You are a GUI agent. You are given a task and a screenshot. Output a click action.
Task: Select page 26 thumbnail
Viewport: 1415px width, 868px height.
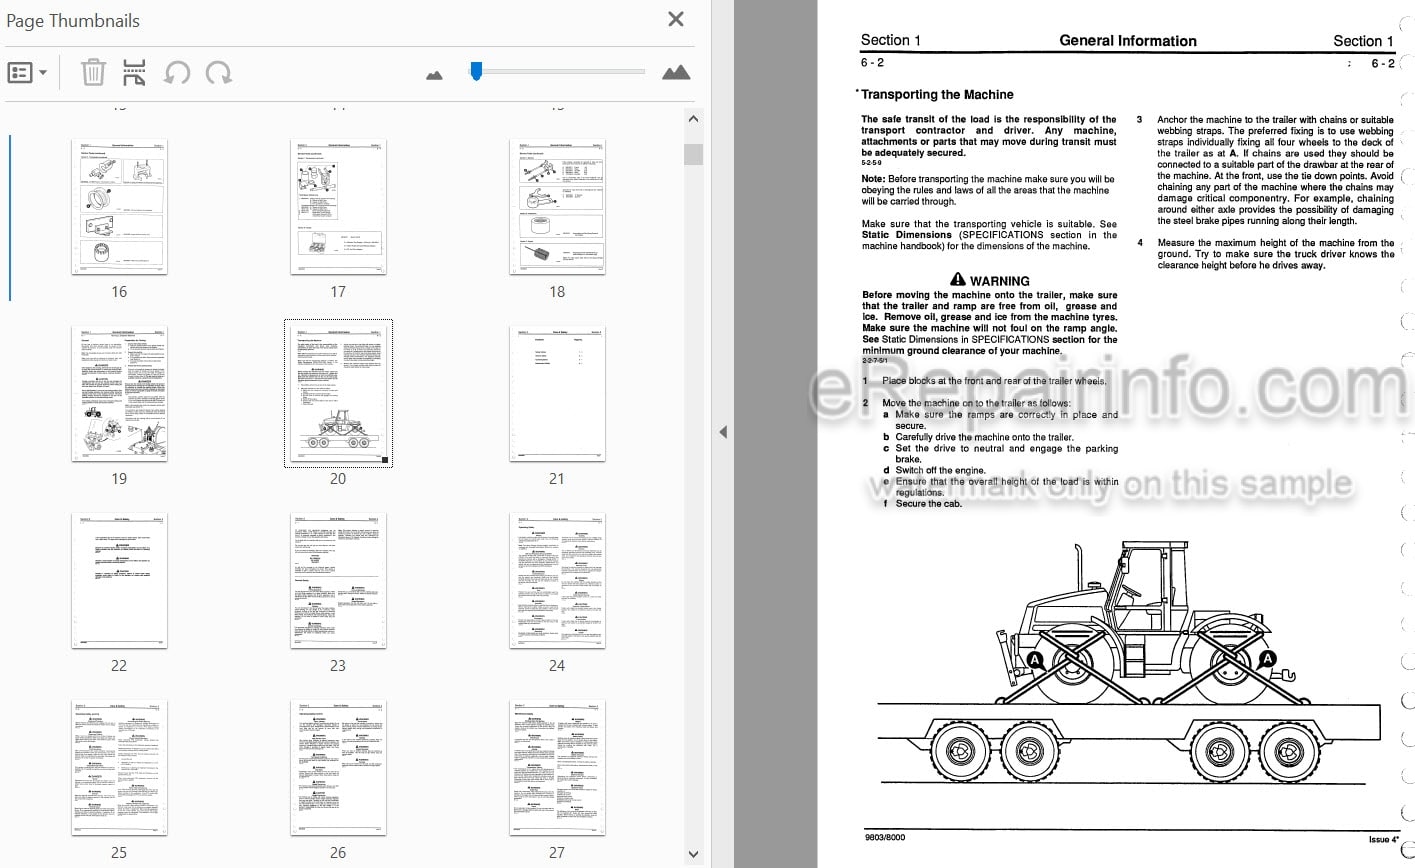point(338,768)
